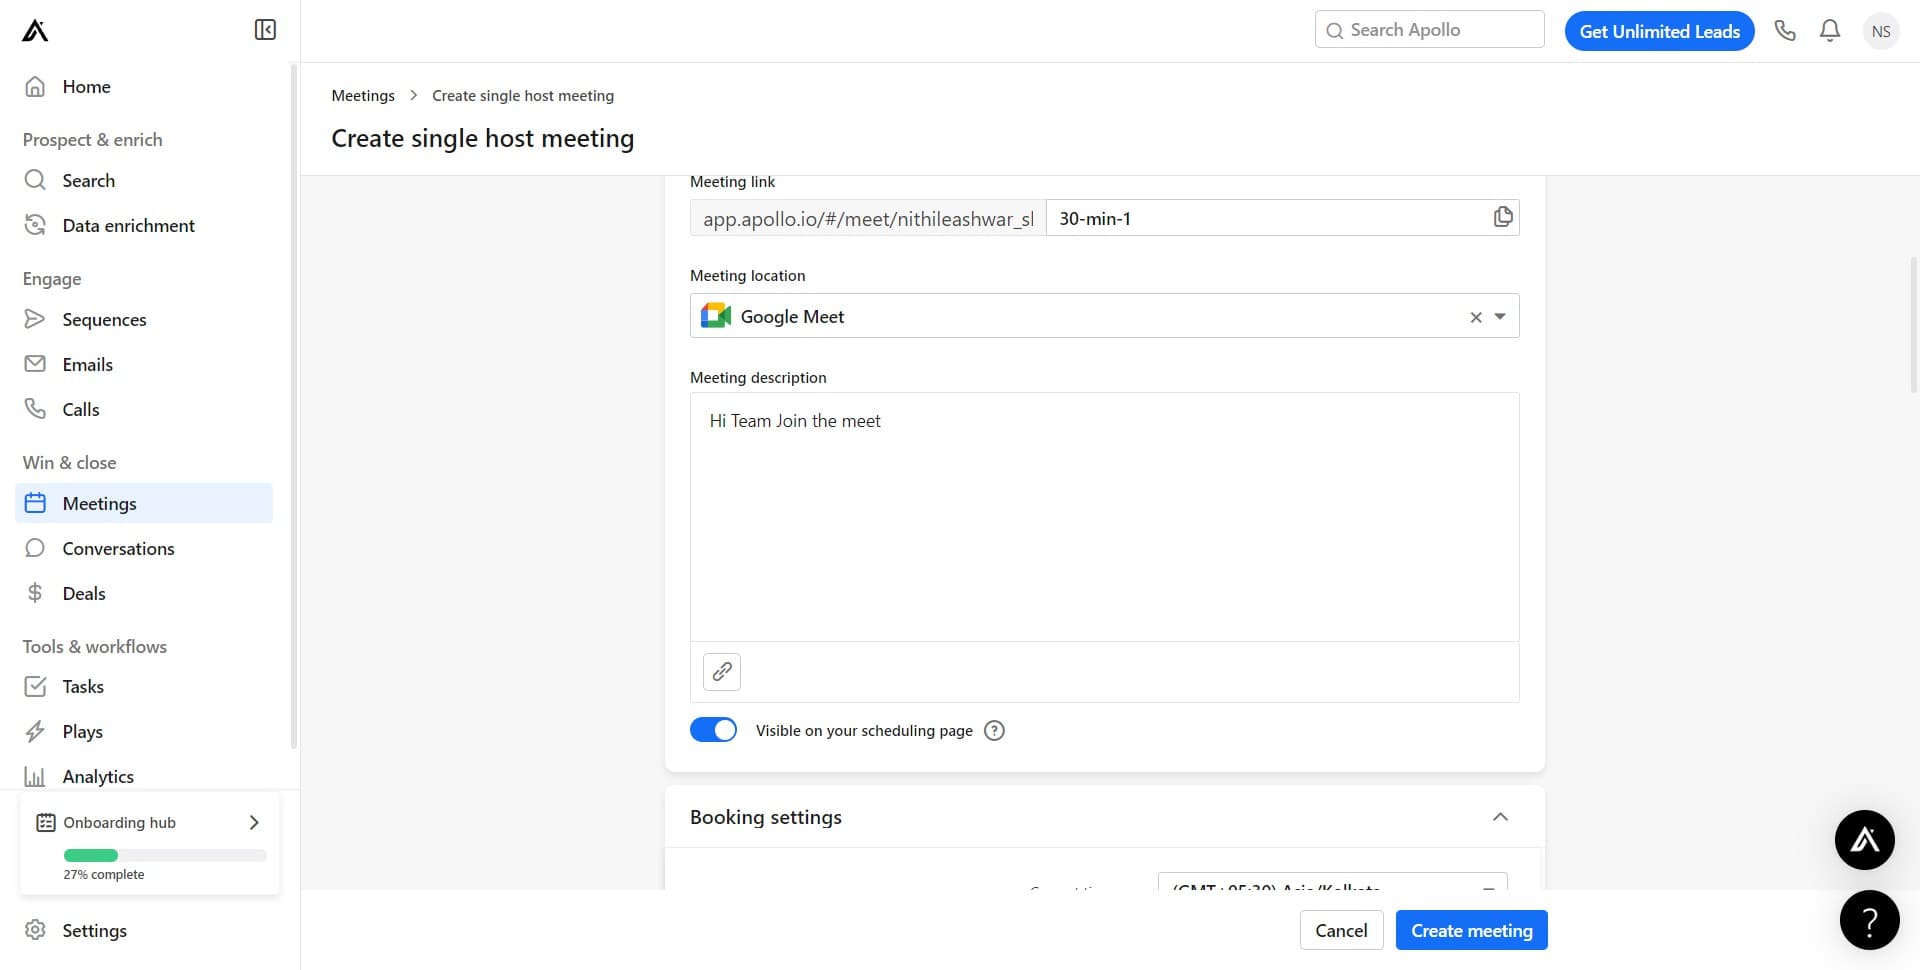Open the Sequences section
This screenshot has width=1920, height=970.
tap(104, 319)
